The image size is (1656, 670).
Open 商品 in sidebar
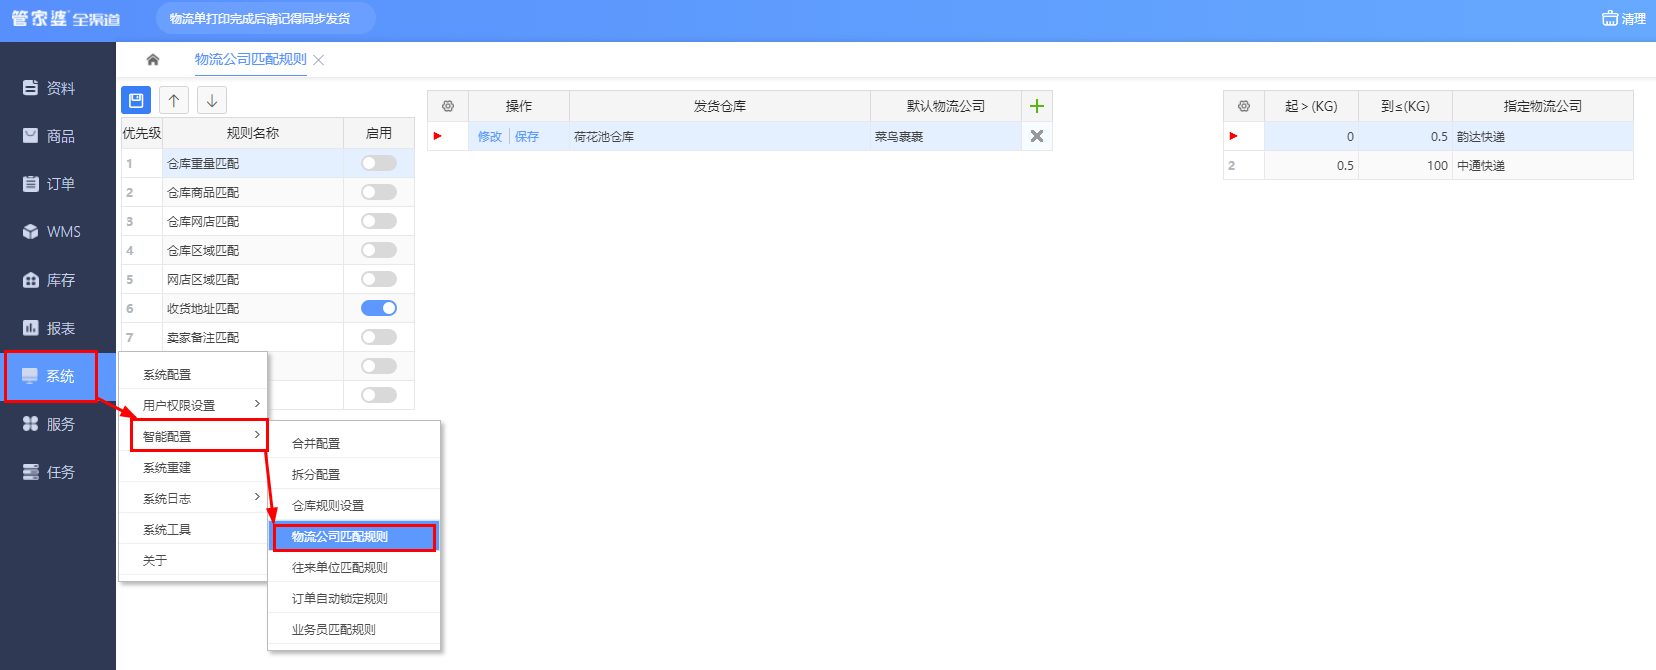pyautogui.click(x=58, y=136)
